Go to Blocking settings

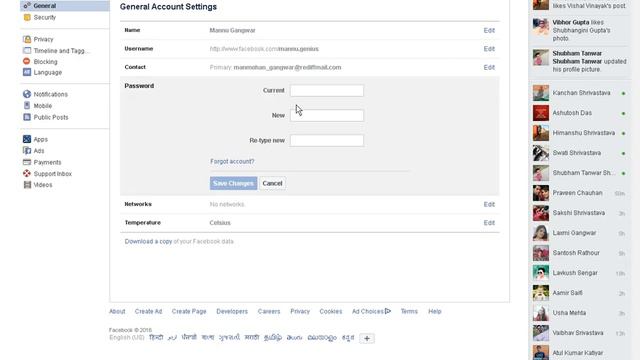[45, 62]
